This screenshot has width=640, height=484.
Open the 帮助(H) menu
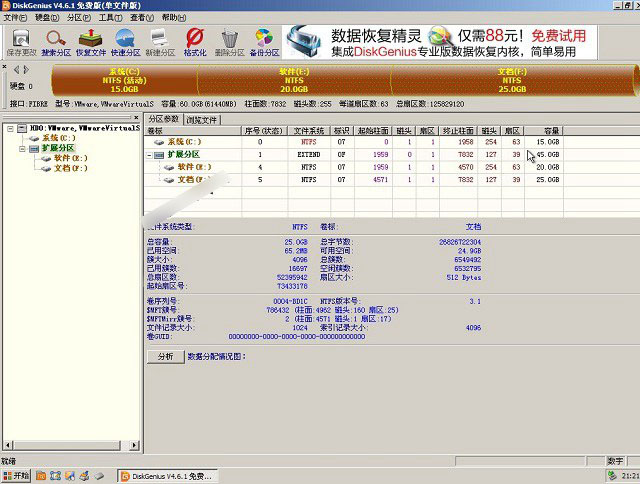tap(174, 18)
